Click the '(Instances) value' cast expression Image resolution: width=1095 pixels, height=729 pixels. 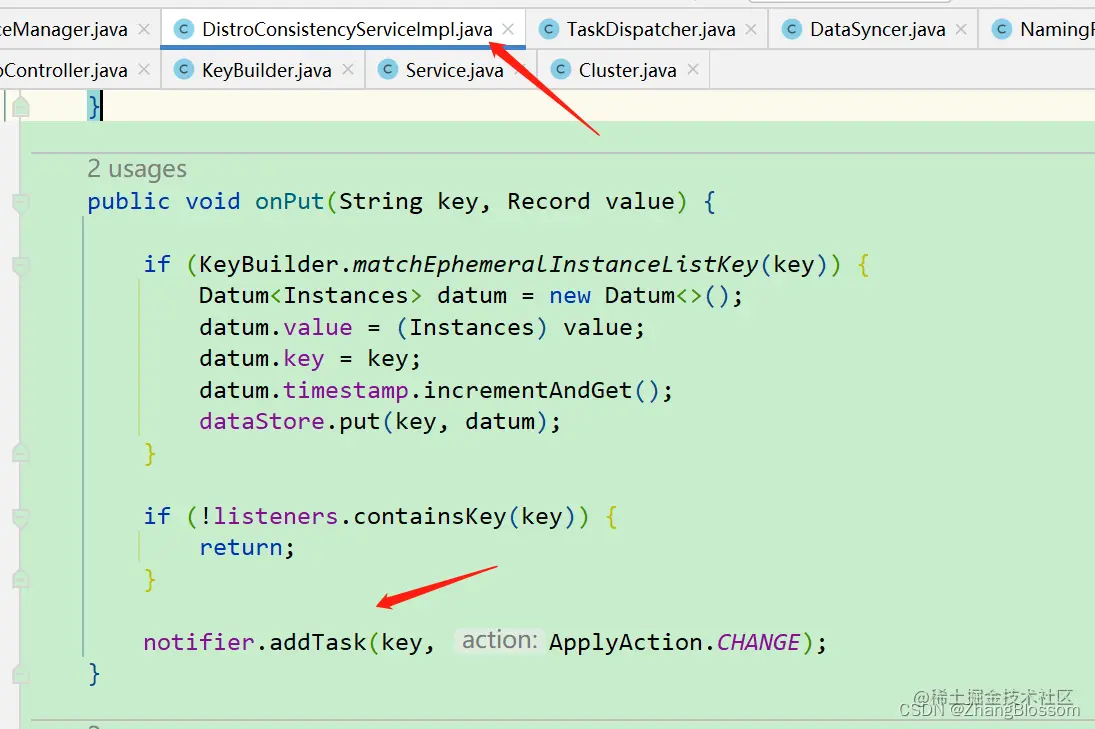[x=515, y=327]
